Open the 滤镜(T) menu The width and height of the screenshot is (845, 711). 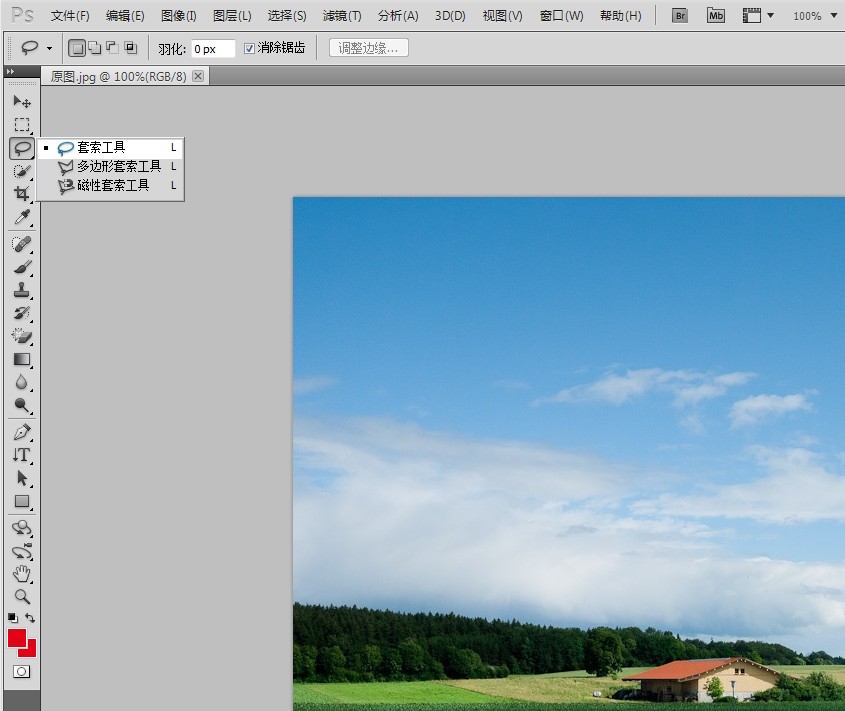(x=342, y=16)
